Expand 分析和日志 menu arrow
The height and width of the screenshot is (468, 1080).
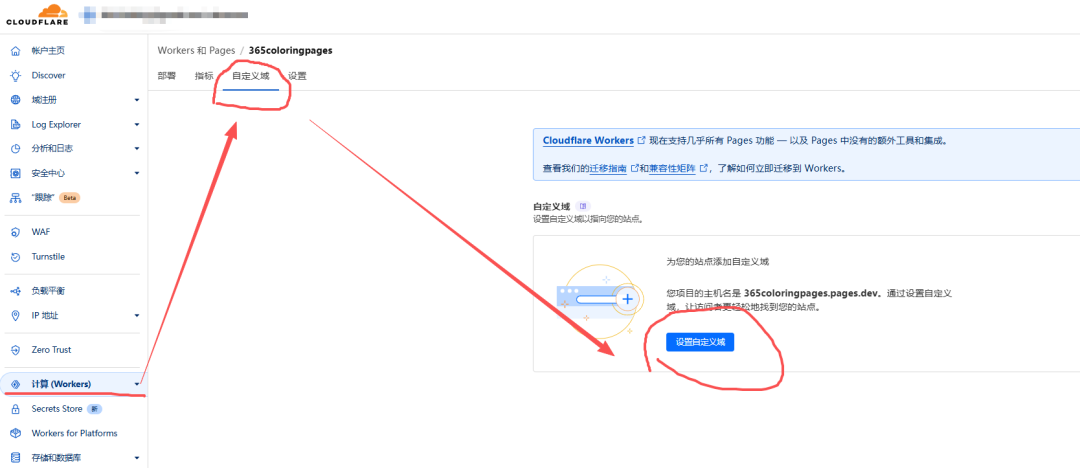click(137, 149)
